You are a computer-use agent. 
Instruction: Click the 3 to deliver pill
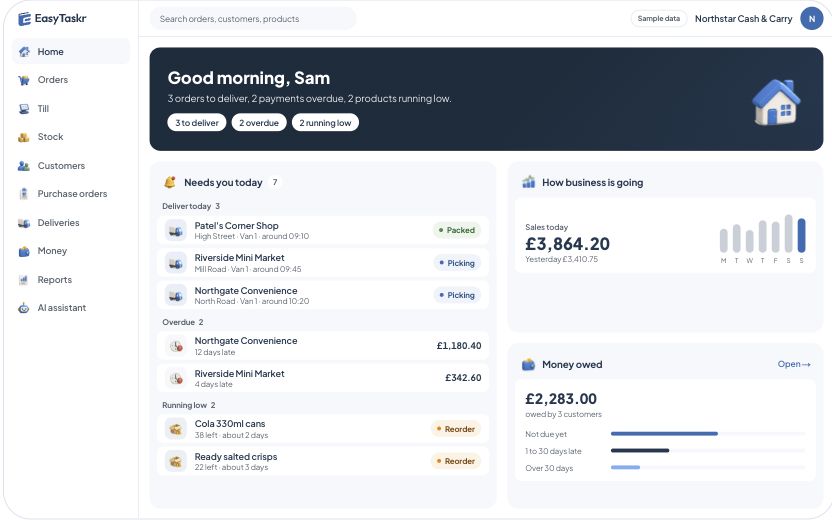197,123
